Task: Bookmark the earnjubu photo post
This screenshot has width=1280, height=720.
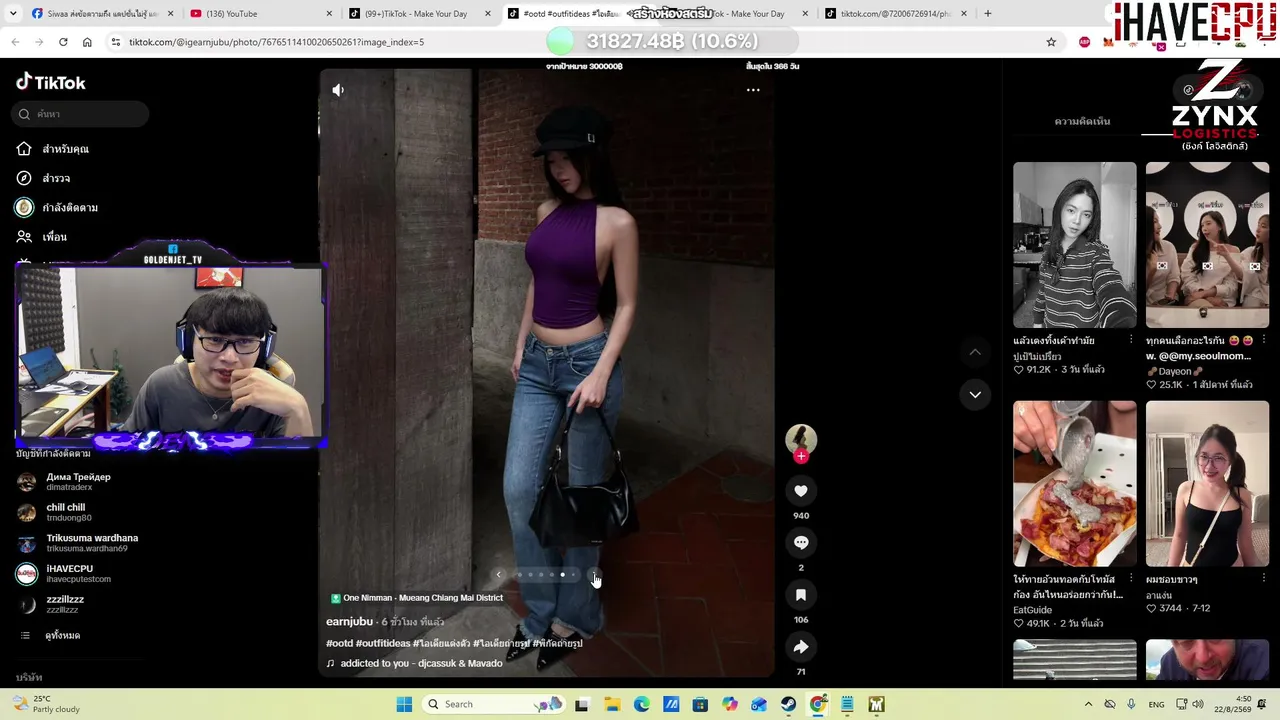Action: coord(801,595)
